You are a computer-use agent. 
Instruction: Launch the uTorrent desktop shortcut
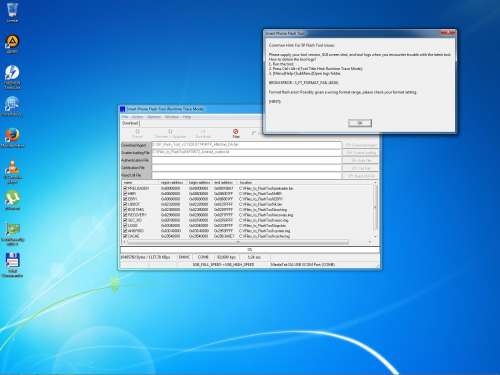point(12,201)
